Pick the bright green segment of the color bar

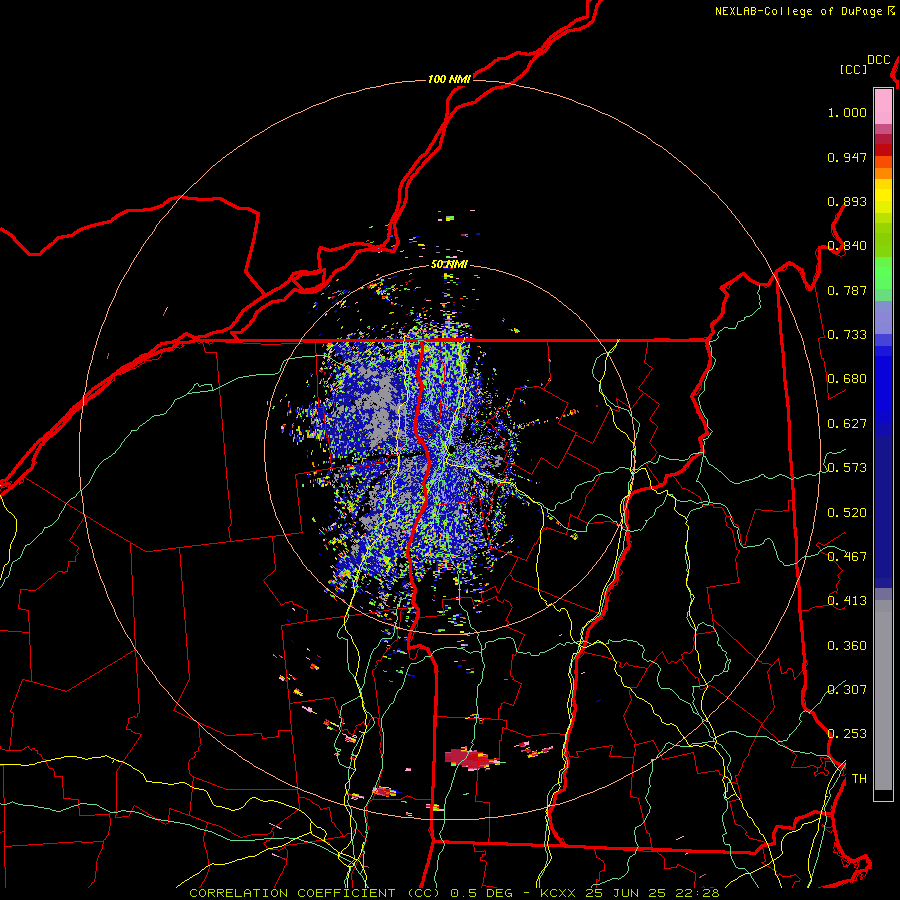(x=883, y=273)
